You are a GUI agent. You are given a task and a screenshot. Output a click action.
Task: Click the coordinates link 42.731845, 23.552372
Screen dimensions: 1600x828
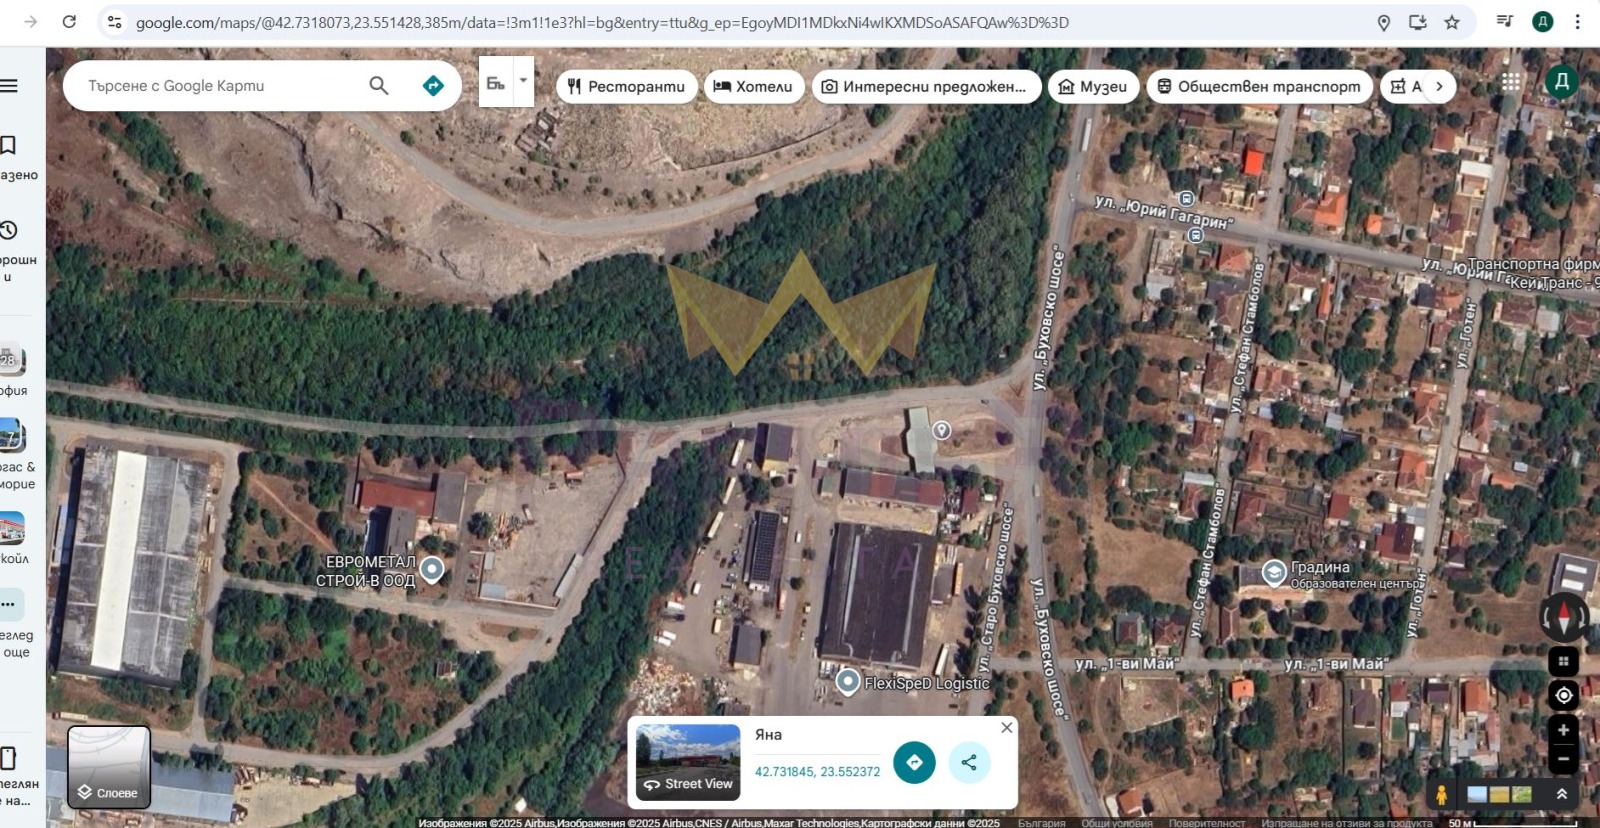click(817, 772)
